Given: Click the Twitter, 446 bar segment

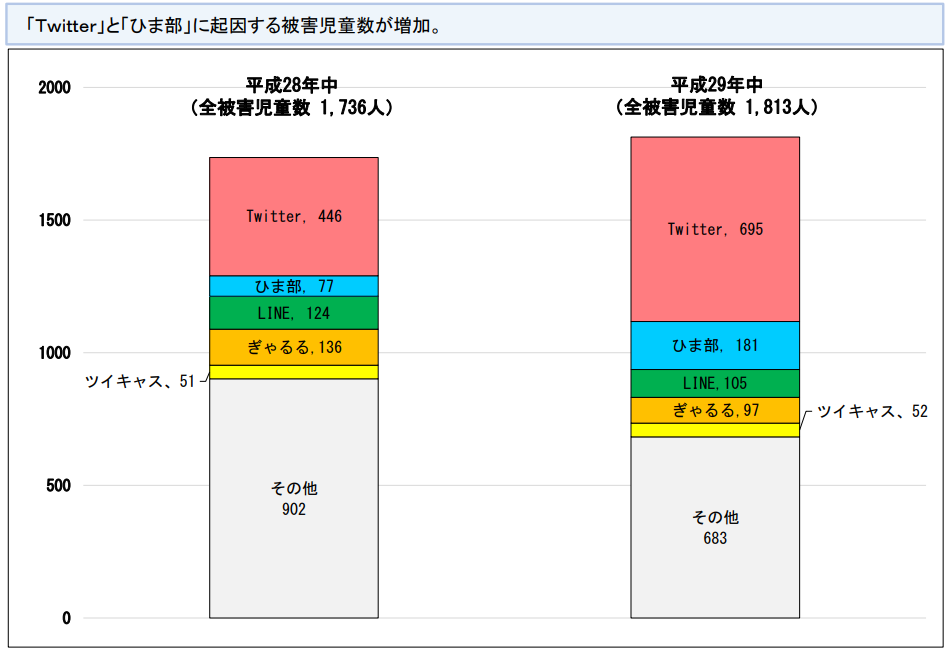Looking at the screenshot, I should (x=294, y=217).
